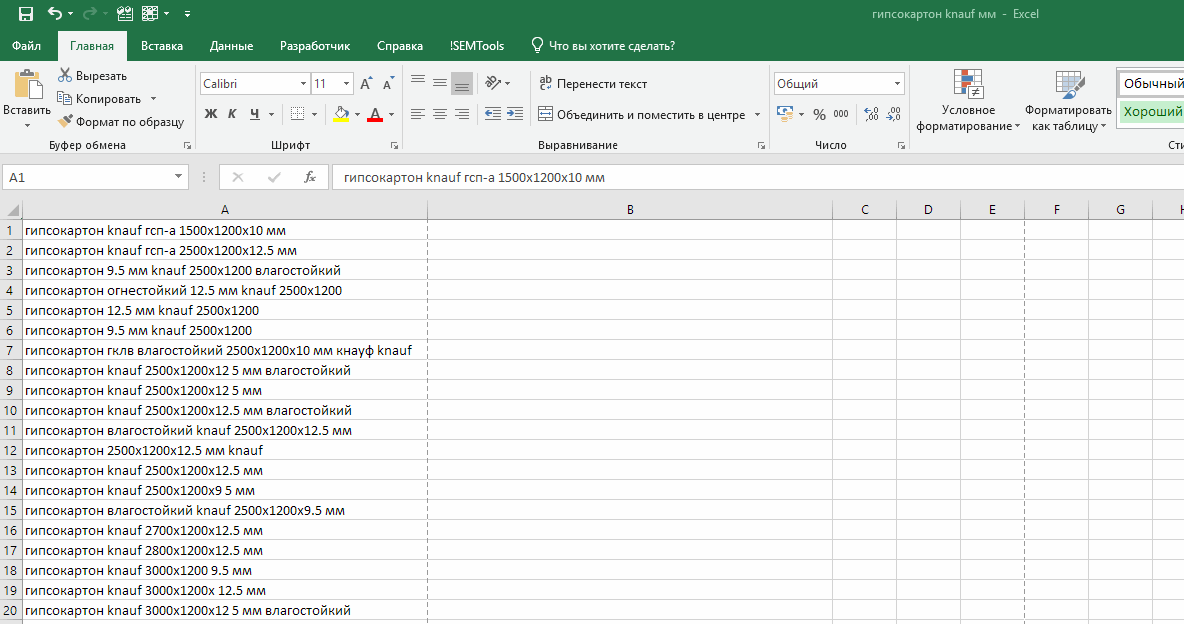The height and width of the screenshot is (624, 1184).
Task: Click the Cut (Вырезать) scissors icon
Action: pyautogui.click(x=65, y=76)
